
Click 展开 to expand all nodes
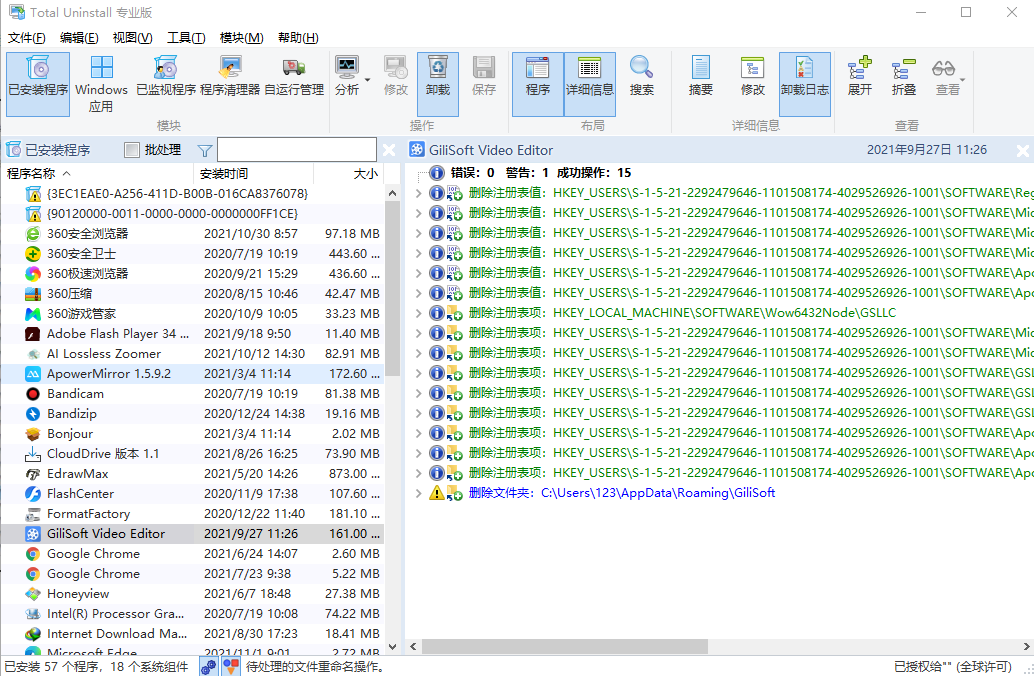pyautogui.click(x=859, y=76)
